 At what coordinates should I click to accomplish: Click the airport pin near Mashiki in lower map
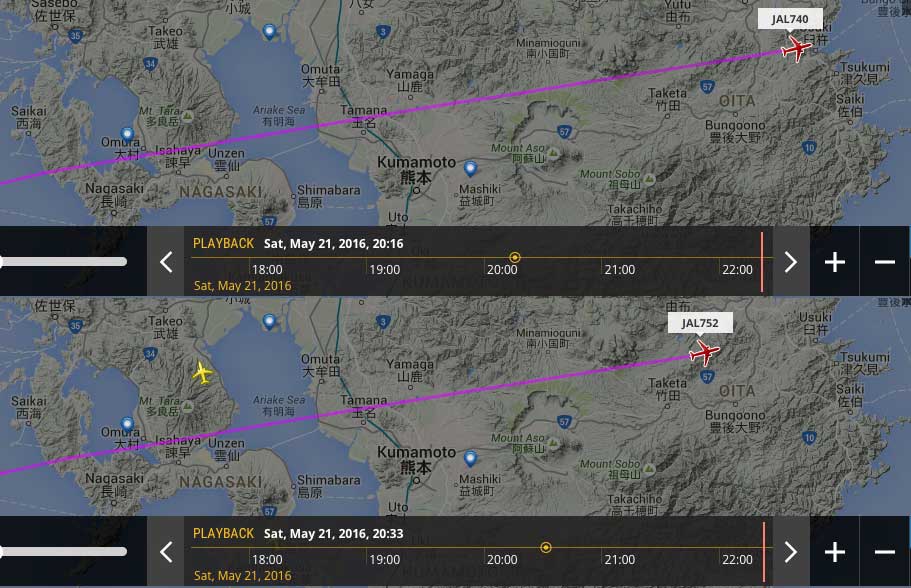(470, 459)
